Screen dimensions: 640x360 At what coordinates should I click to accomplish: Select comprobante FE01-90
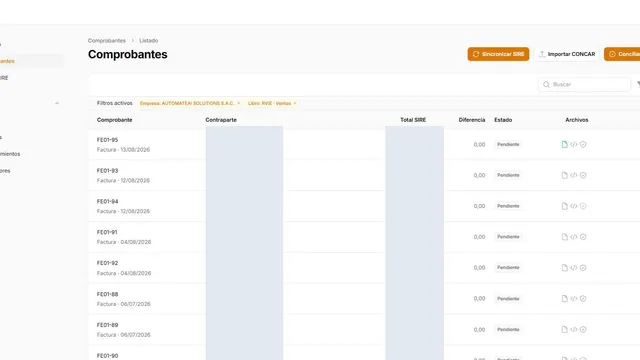click(107, 356)
